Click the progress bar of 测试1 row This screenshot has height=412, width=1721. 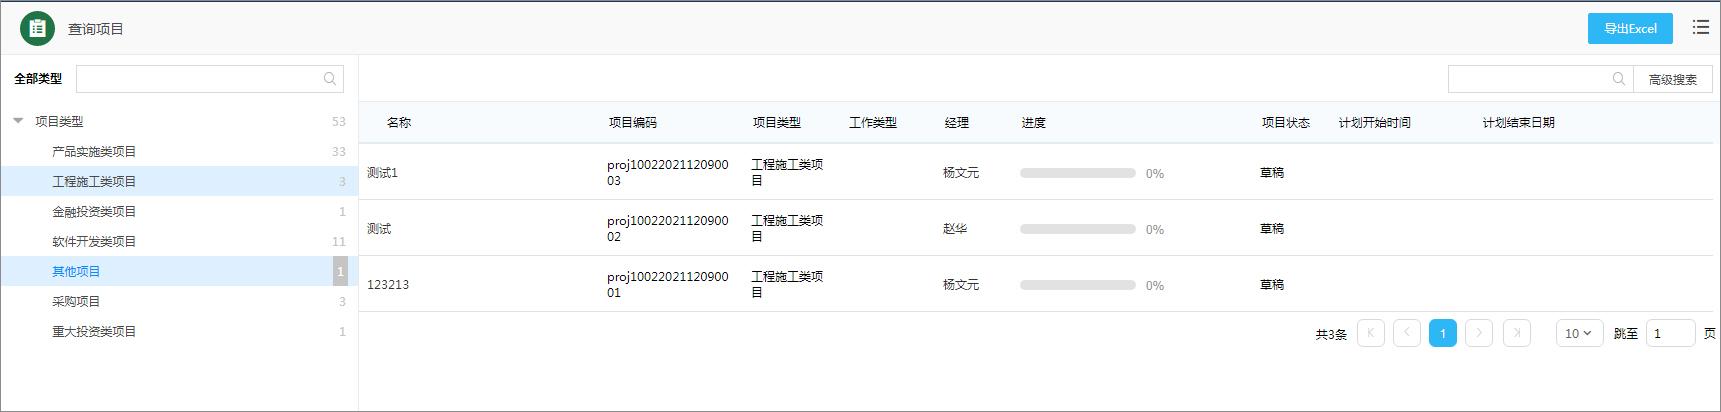coord(1077,173)
